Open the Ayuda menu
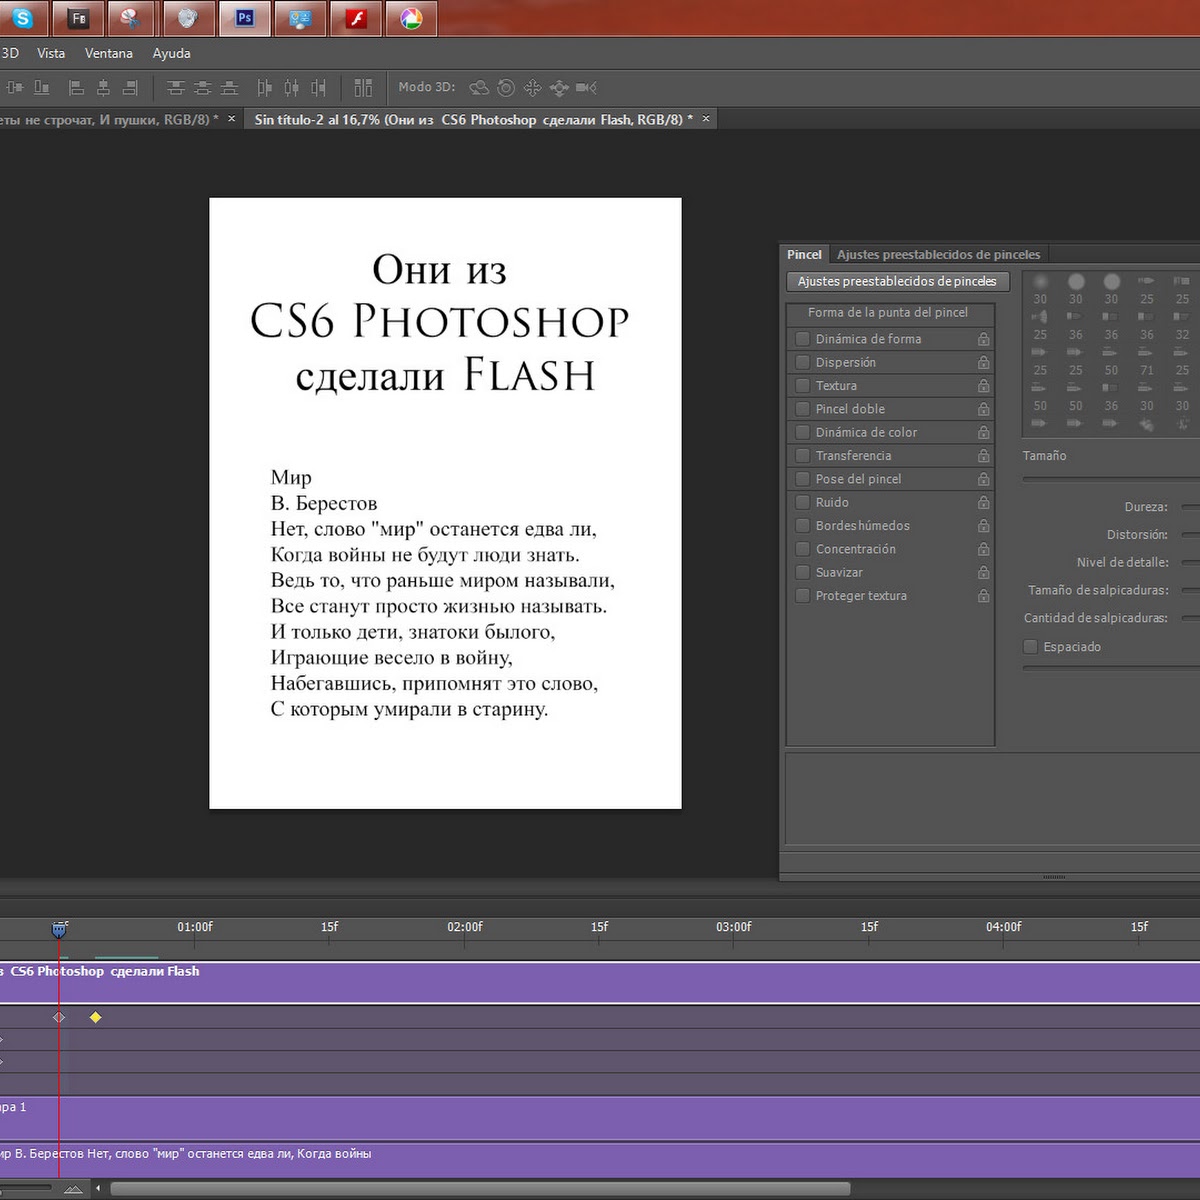This screenshot has height=1200, width=1200. point(171,53)
